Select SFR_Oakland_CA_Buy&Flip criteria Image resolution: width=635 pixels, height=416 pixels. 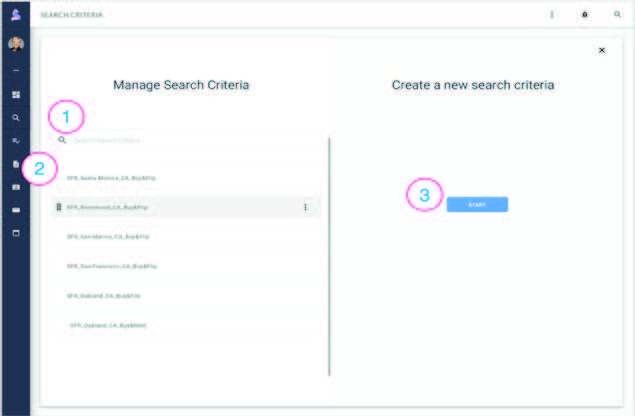click(x=186, y=296)
